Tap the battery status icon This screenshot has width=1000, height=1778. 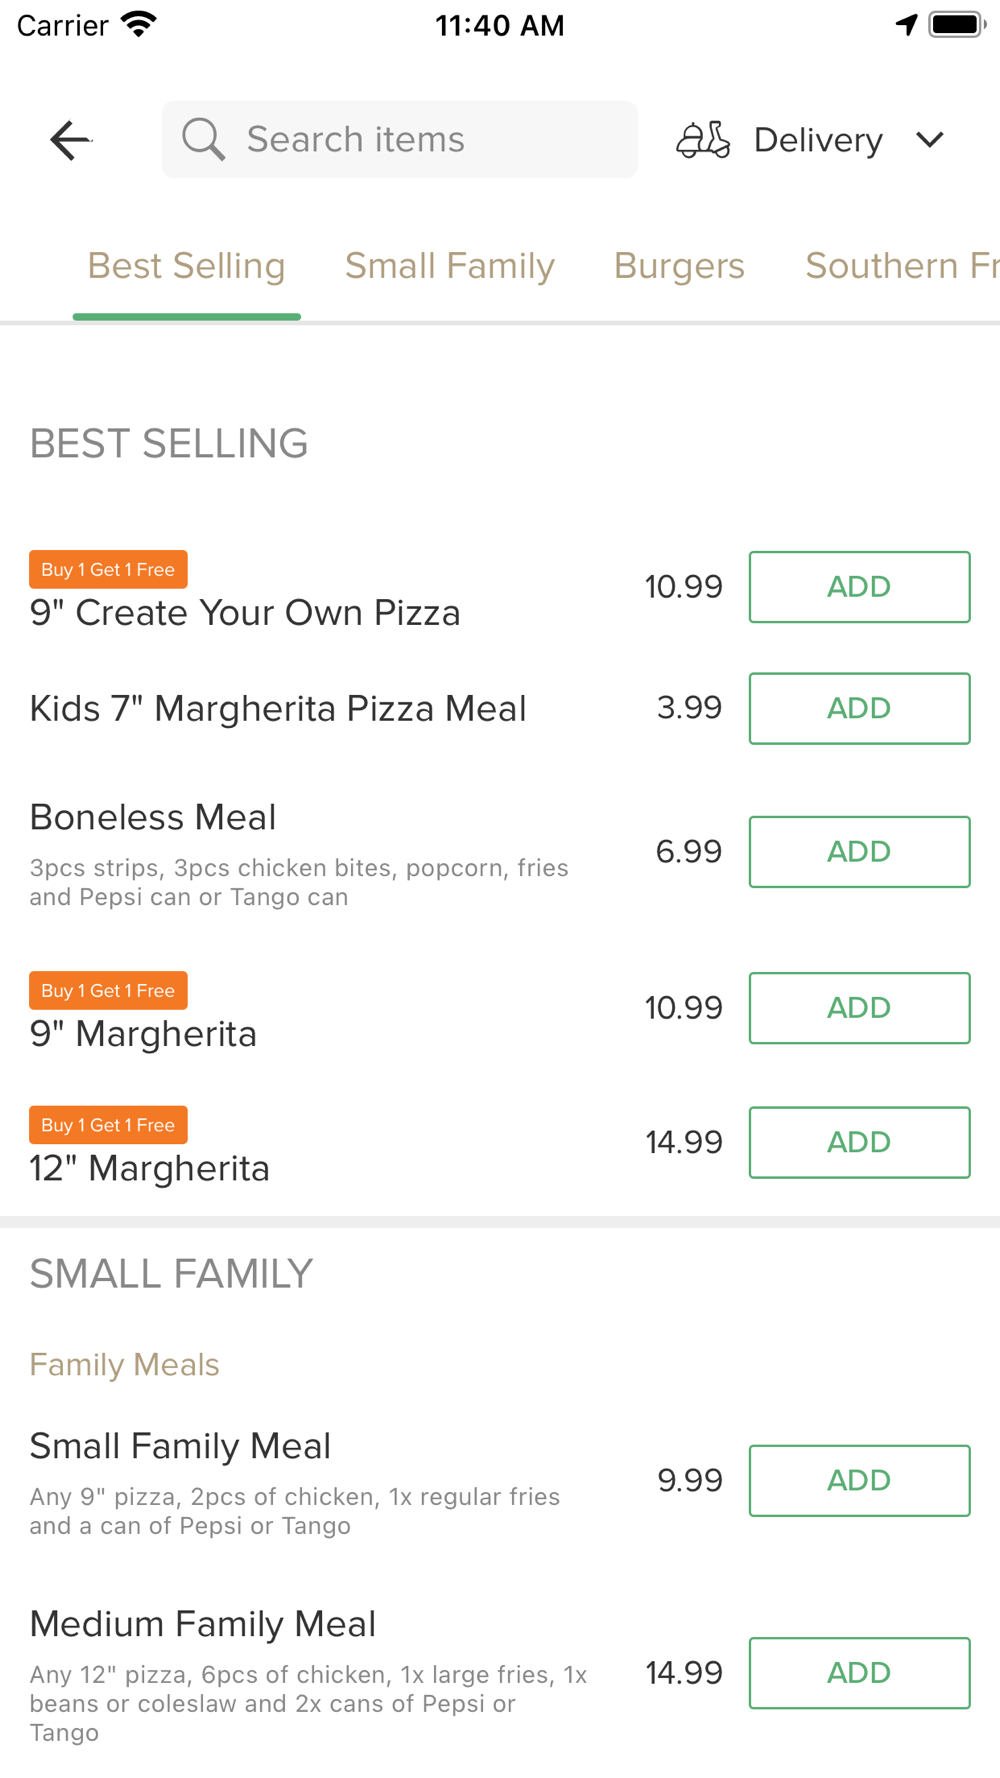tap(957, 25)
